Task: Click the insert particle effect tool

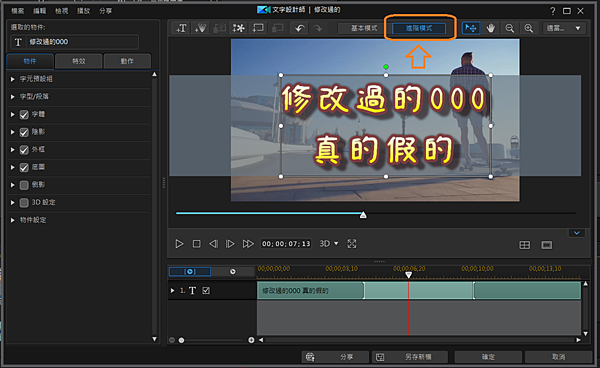Action: tap(200, 28)
